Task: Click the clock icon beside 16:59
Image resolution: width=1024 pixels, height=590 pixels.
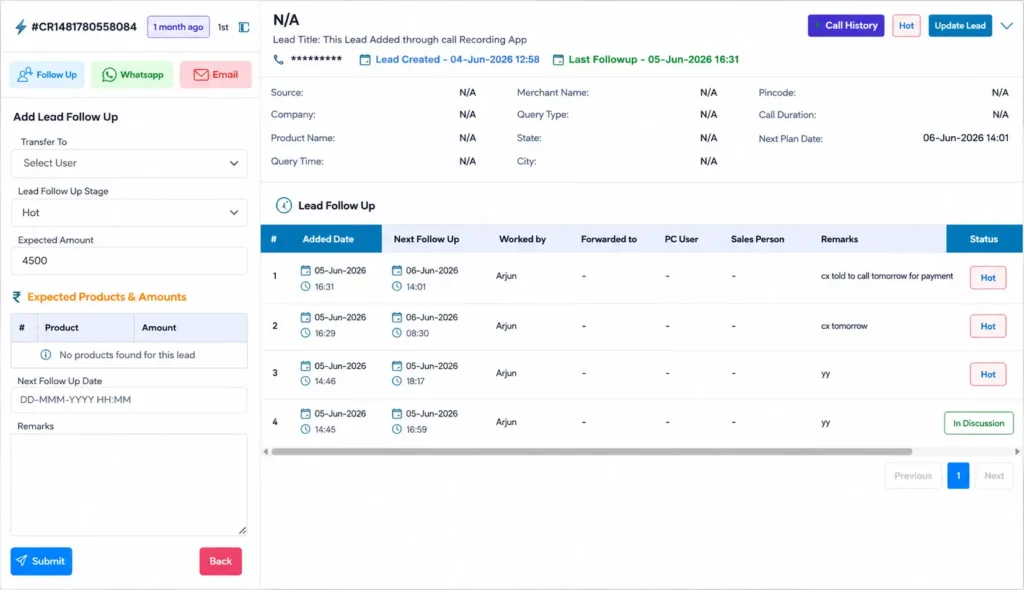Action: pyautogui.click(x=397, y=429)
